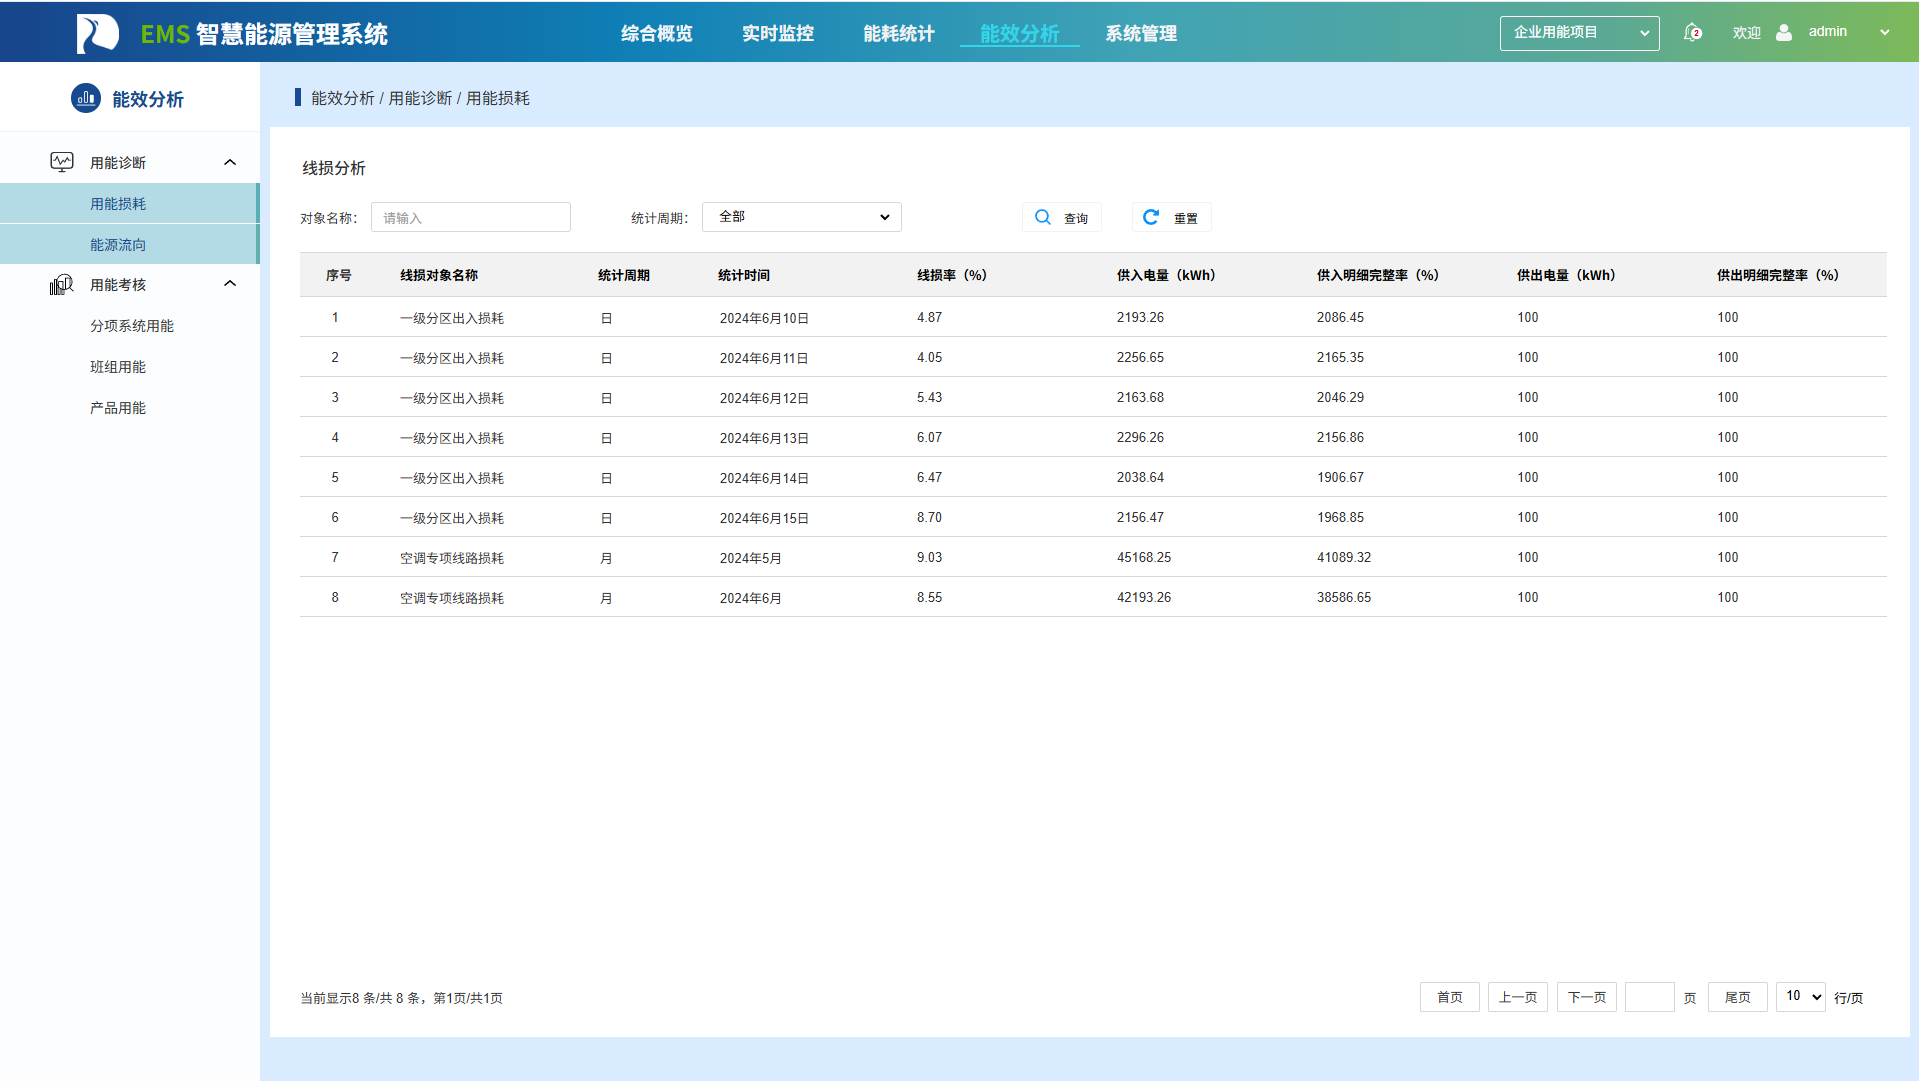Switch to the 实时监控 tab
Viewport: 1919px width, 1081px height.
[778, 33]
